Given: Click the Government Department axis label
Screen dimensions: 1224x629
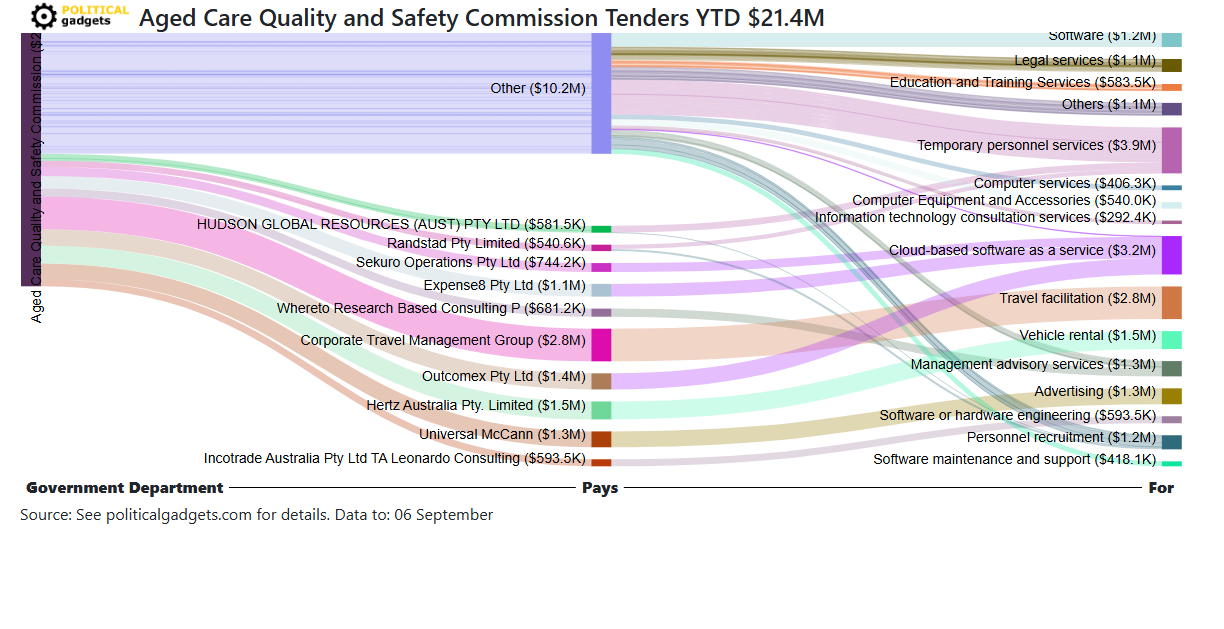Looking at the screenshot, I should tap(124, 488).
